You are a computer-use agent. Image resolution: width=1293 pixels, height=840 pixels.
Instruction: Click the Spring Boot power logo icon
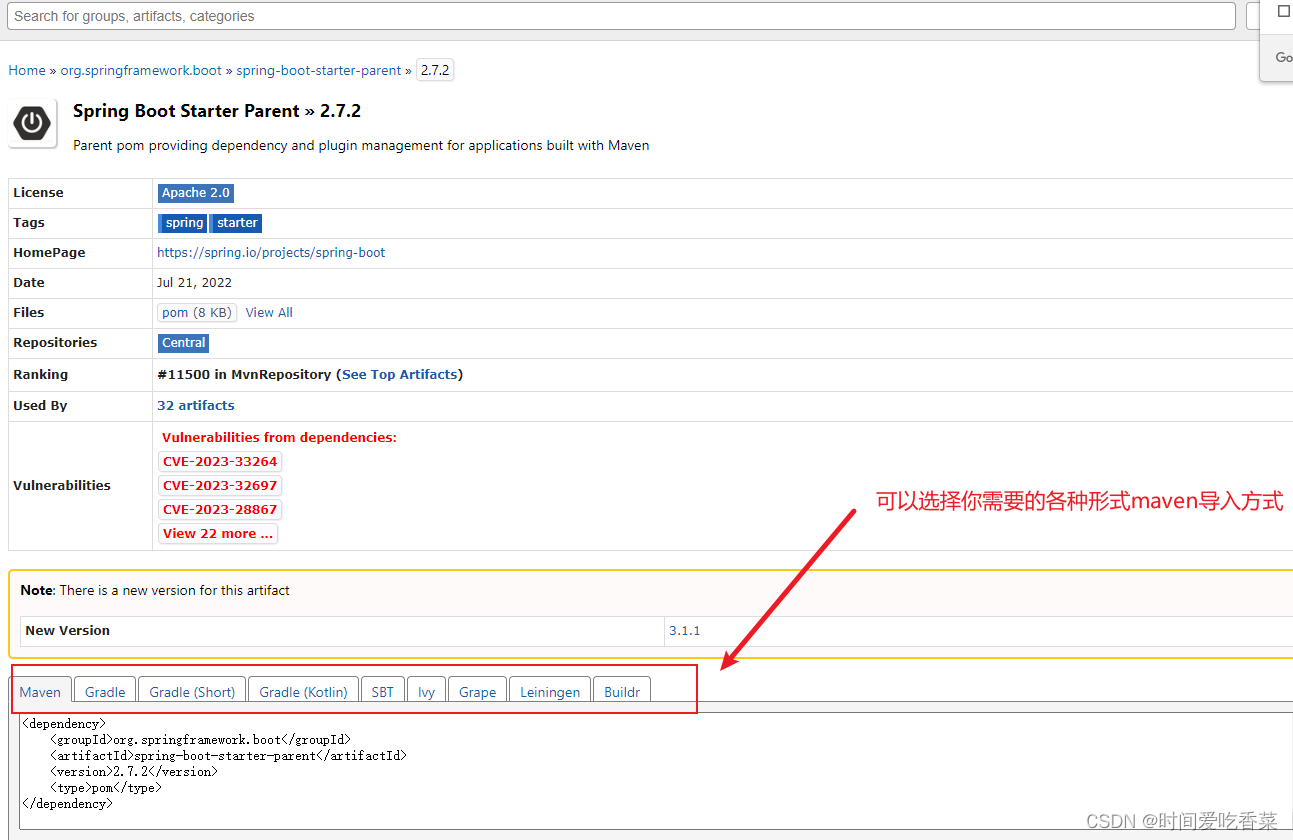click(32, 123)
